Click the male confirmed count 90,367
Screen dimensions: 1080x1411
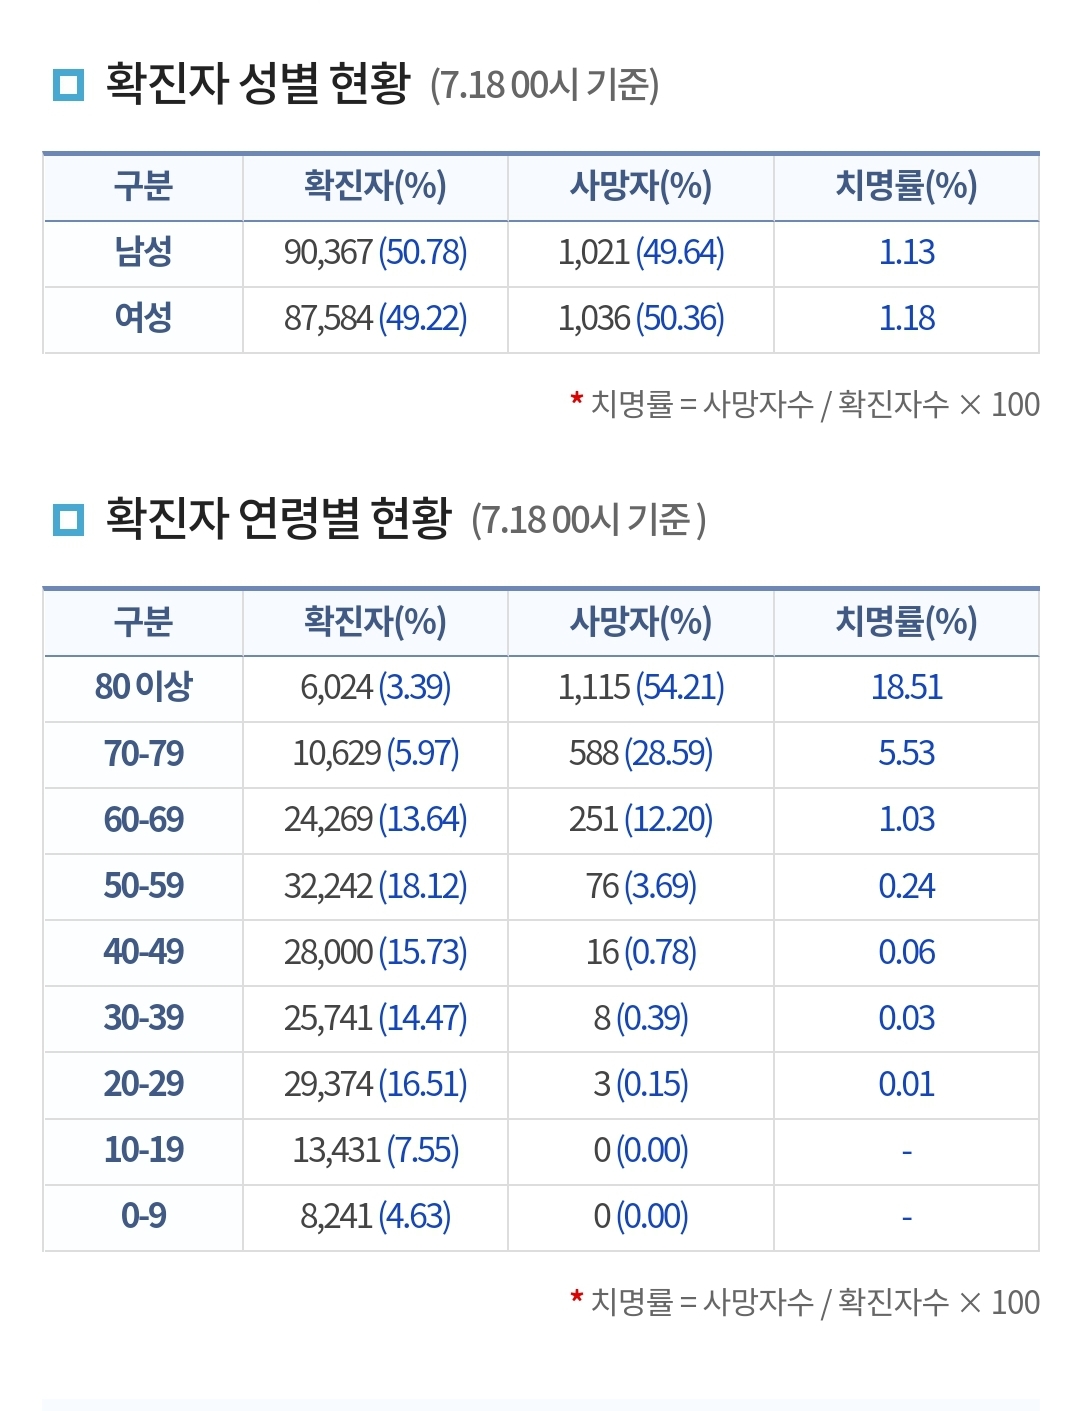click(x=328, y=252)
